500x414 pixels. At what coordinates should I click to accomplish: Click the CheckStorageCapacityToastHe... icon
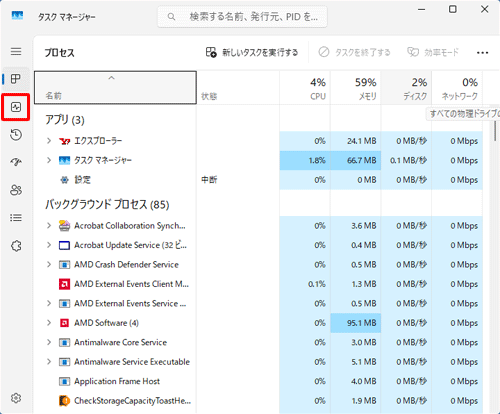tap(64, 401)
